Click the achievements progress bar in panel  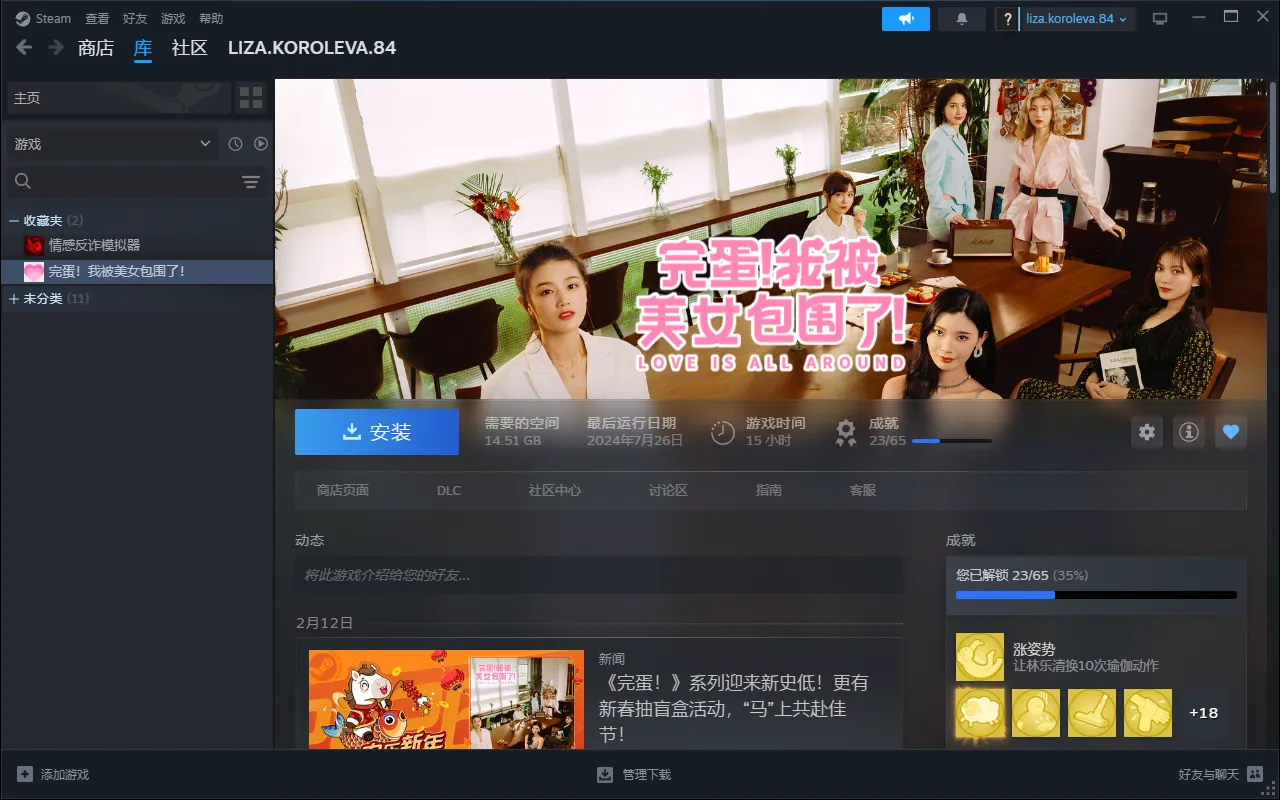pyautogui.click(x=1096, y=595)
